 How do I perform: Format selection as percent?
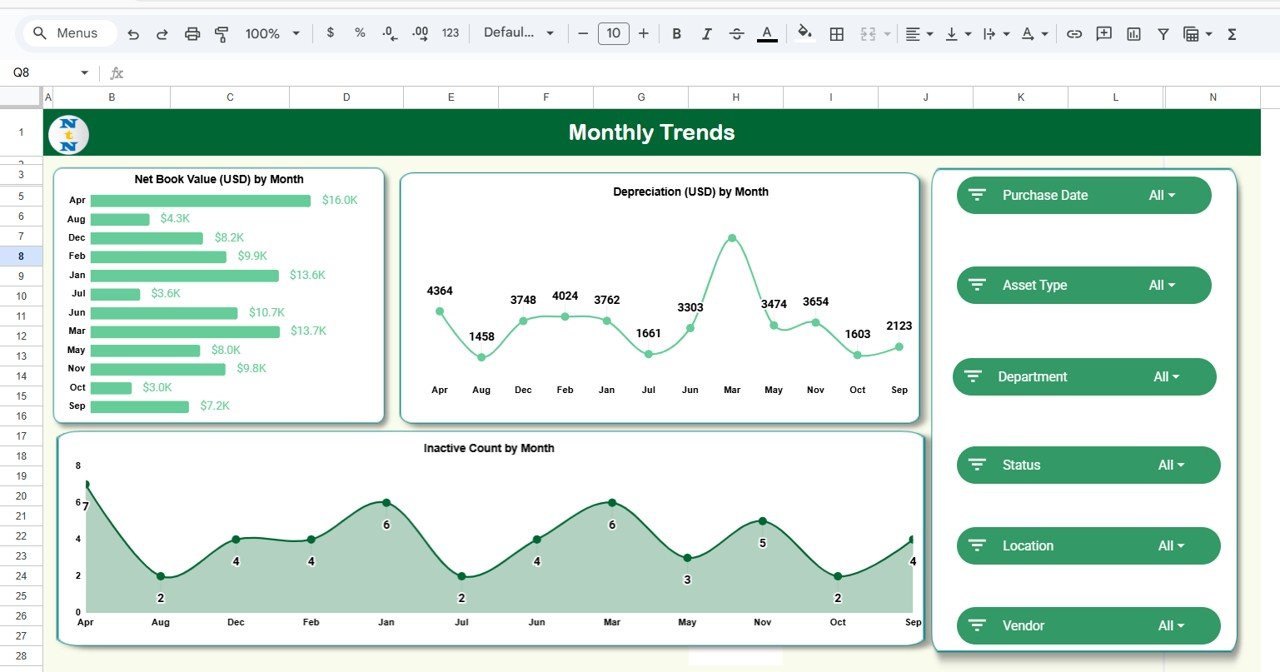360,33
